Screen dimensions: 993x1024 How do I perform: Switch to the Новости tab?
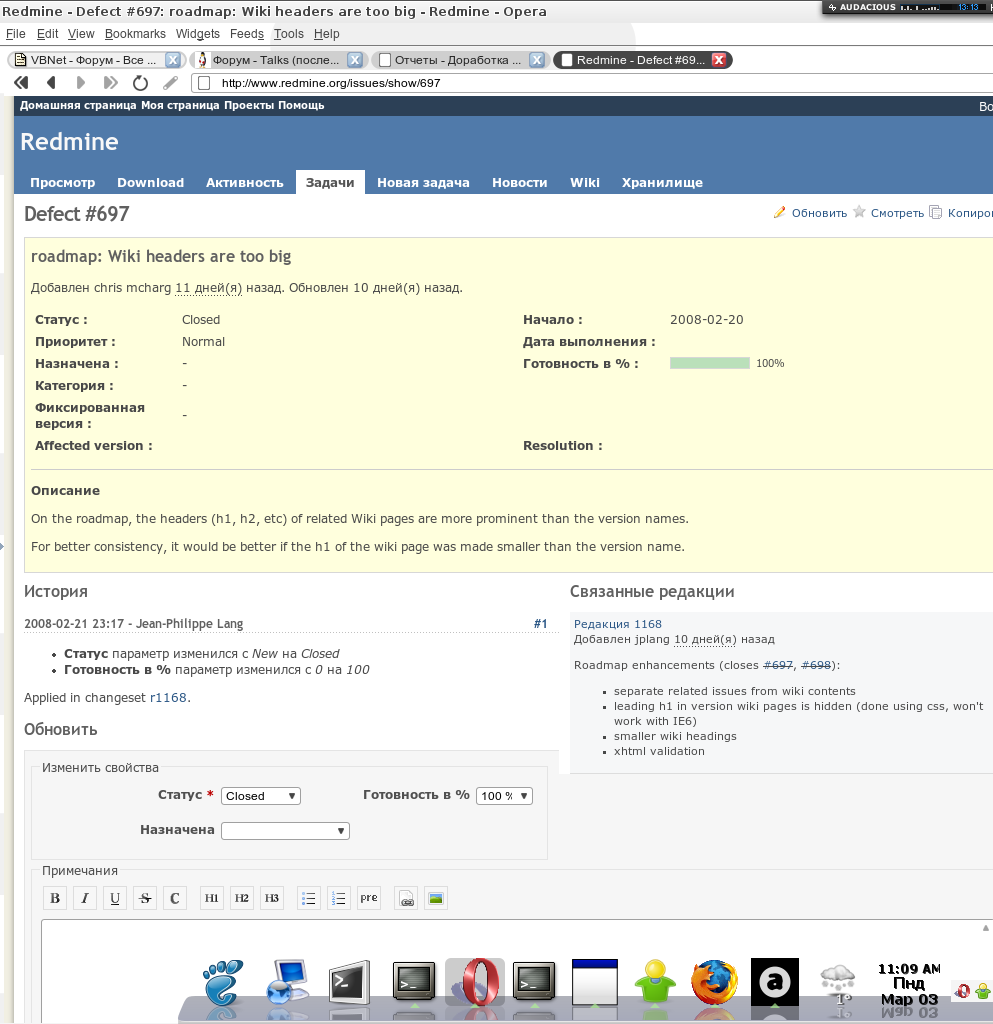click(x=520, y=183)
